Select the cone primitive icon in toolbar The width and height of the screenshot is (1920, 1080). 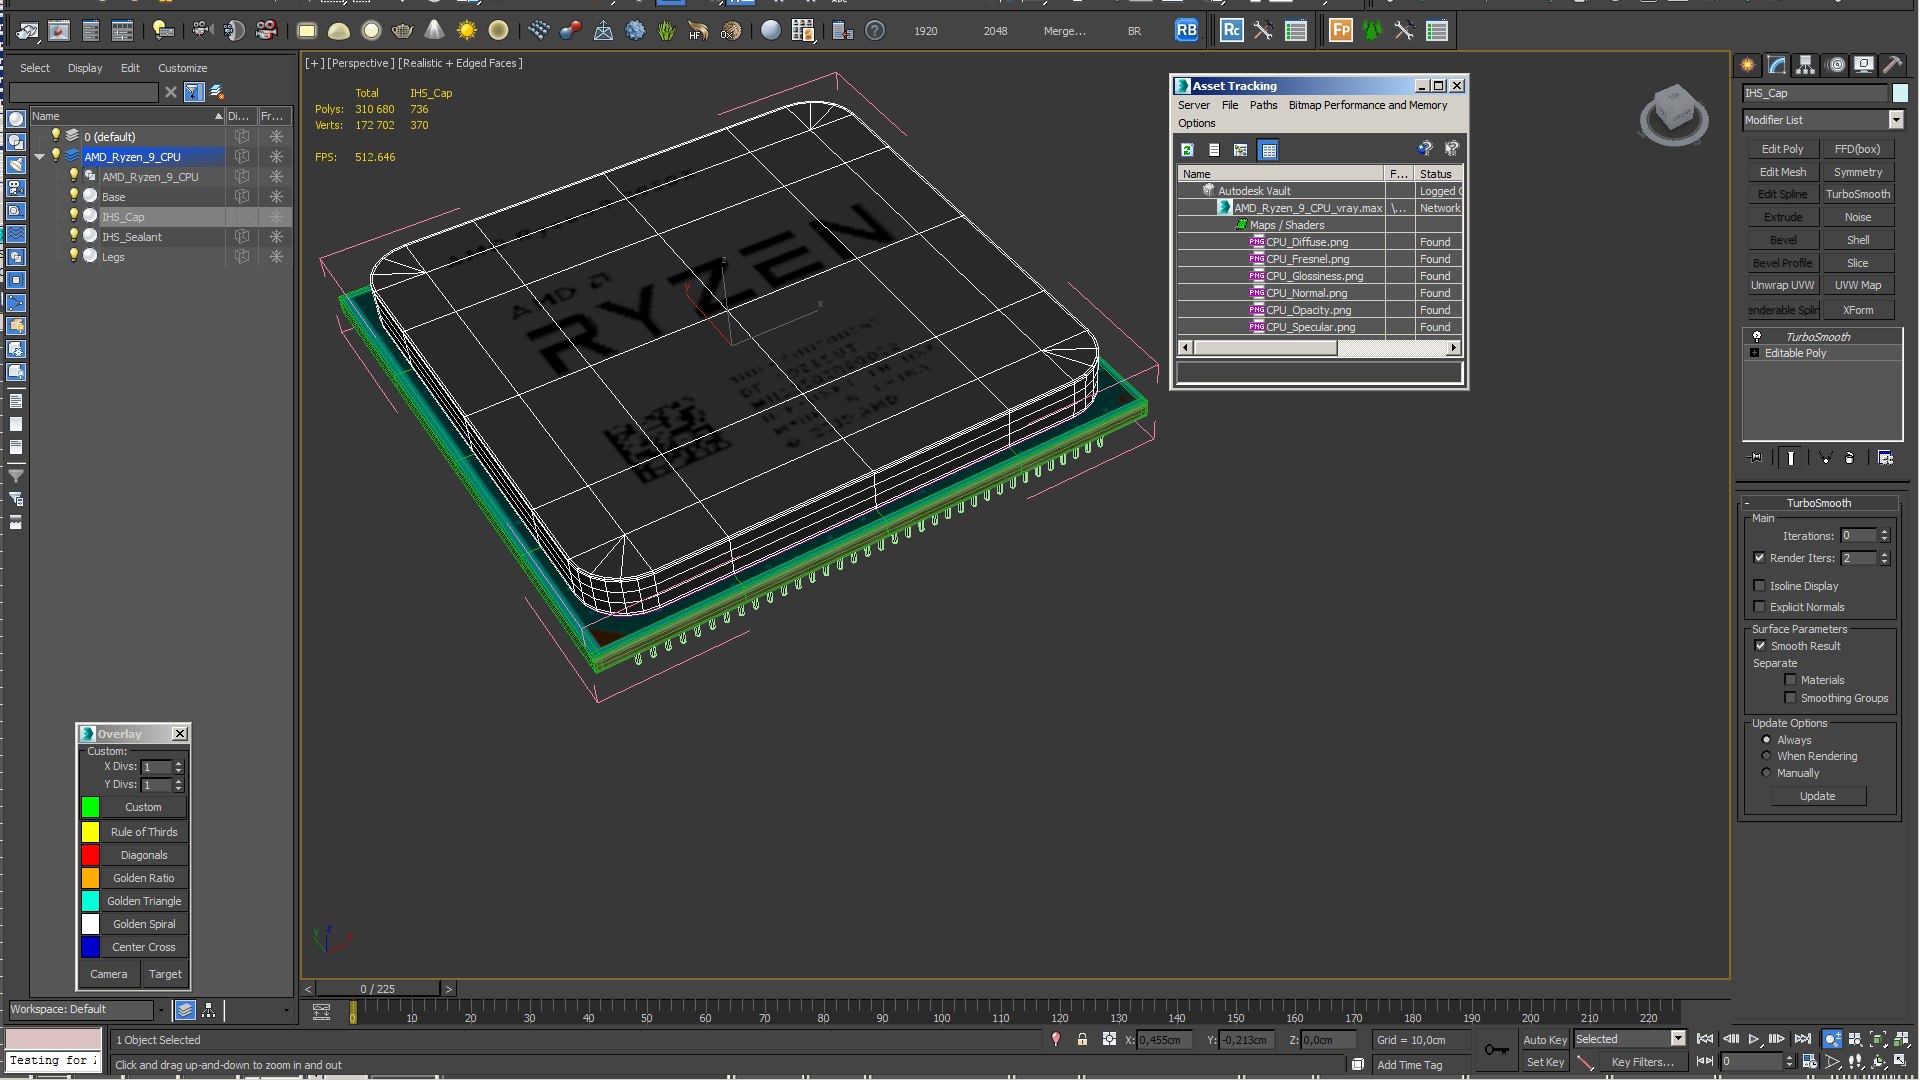click(435, 31)
